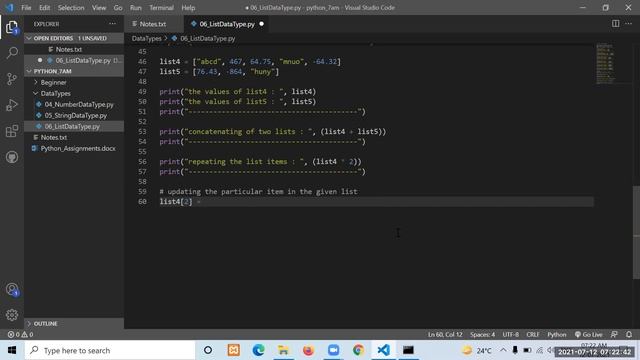Open Explorer panel Views and More Actions ellipsis
Screen dimensions: 640x360
pos(112,24)
